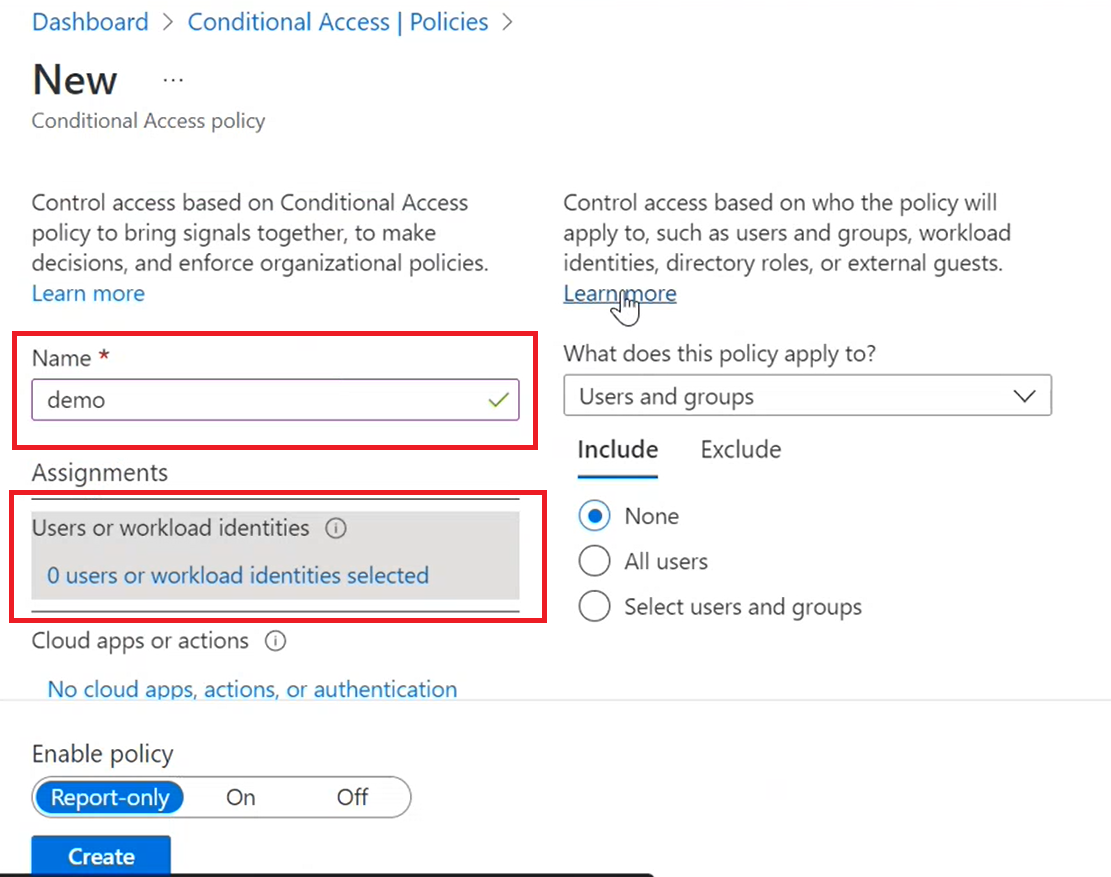The height and width of the screenshot is (877, 1111).
Task: Open the Include tab
Action: pyautogui.click(x=617, y=449)
